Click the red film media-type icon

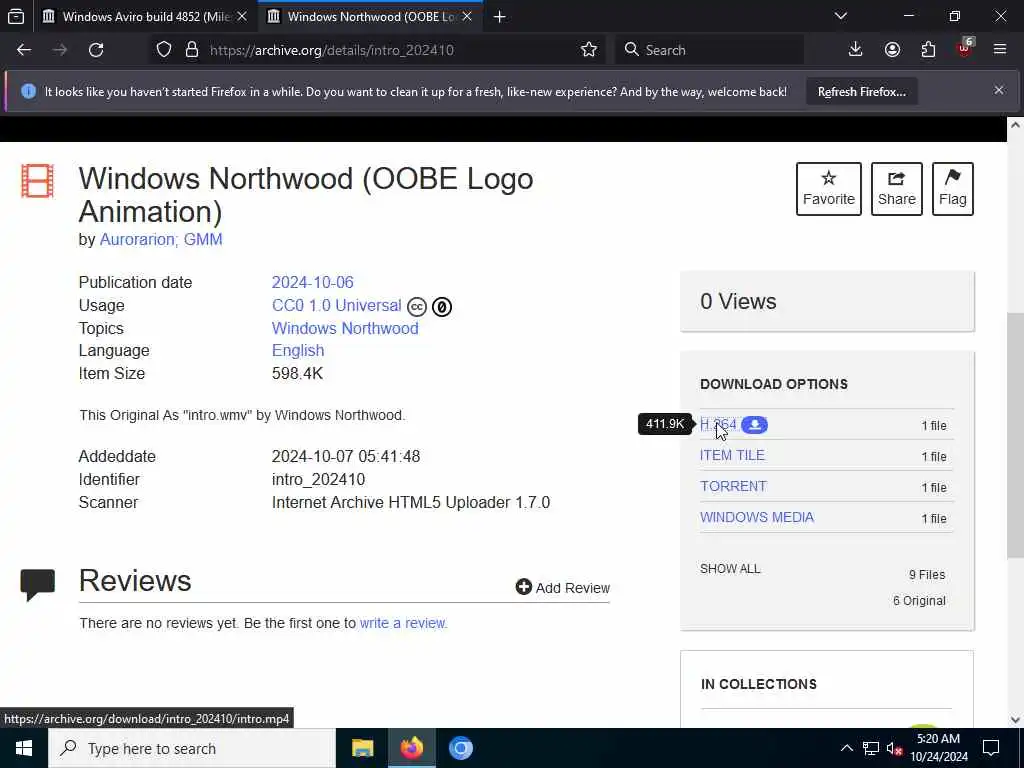point(37,180)
